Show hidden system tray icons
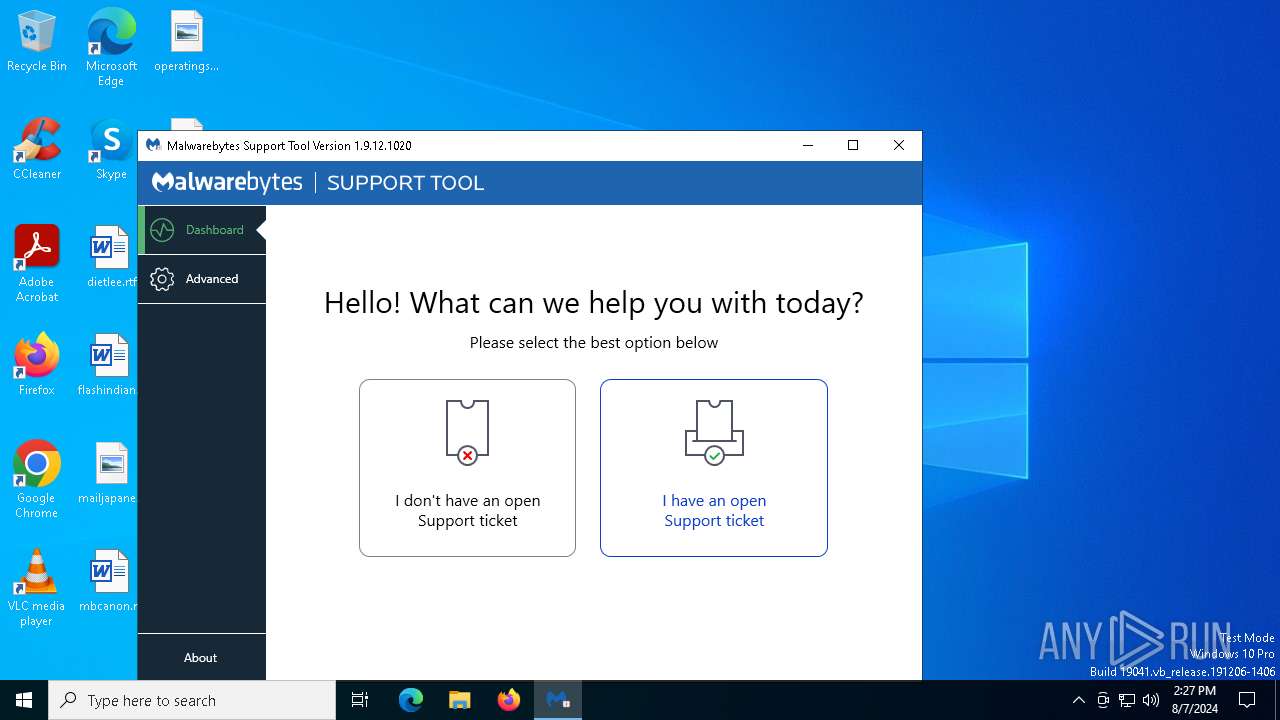 tap(1078, 700)
